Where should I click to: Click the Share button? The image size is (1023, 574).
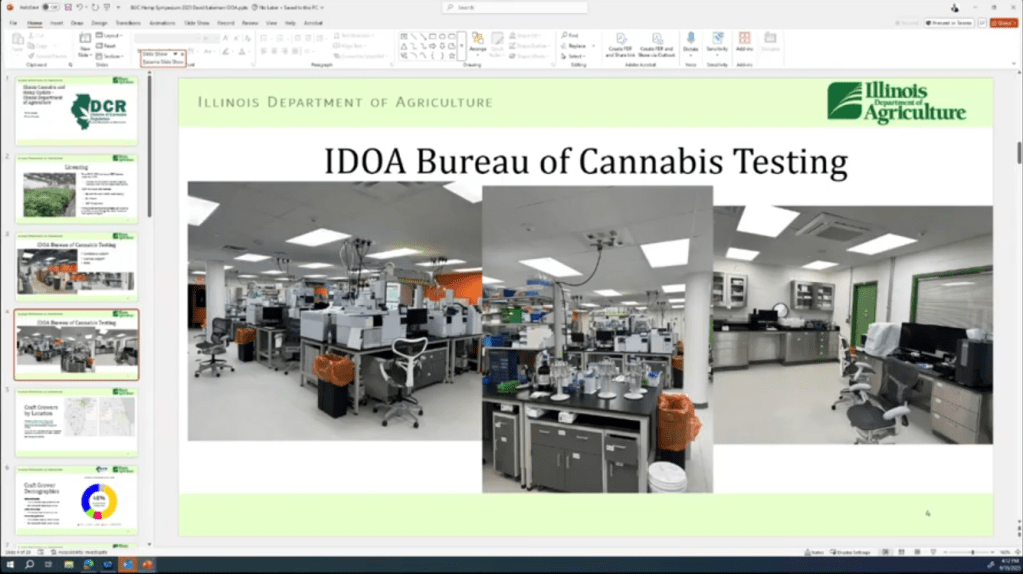click(1003, 22)
